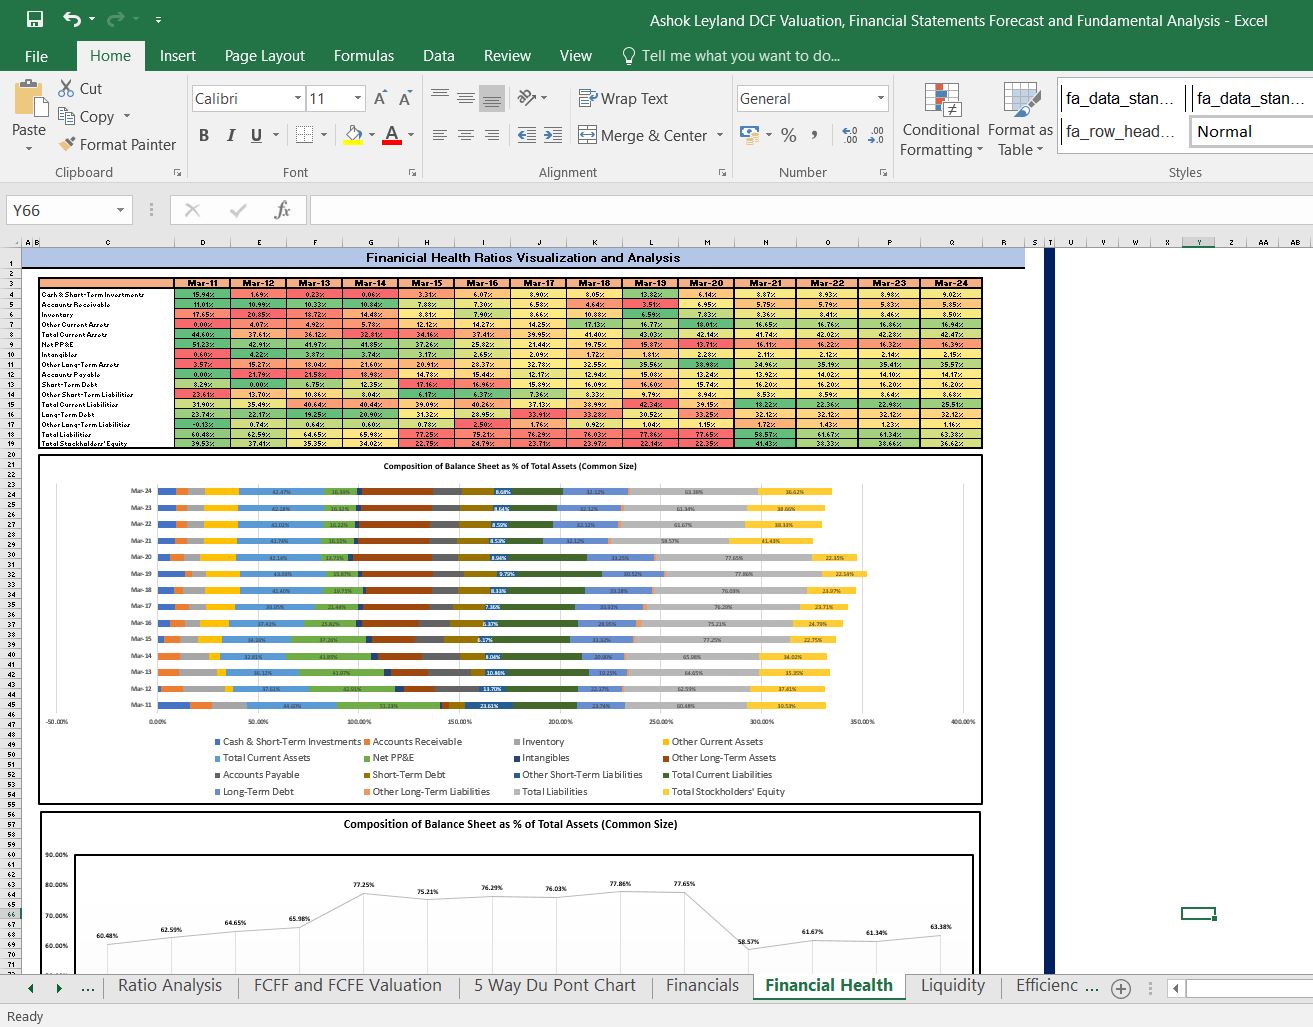Screen dimensions: 1313x1027
Task: Copy the selected cells
Action: [x=86, y=116]
